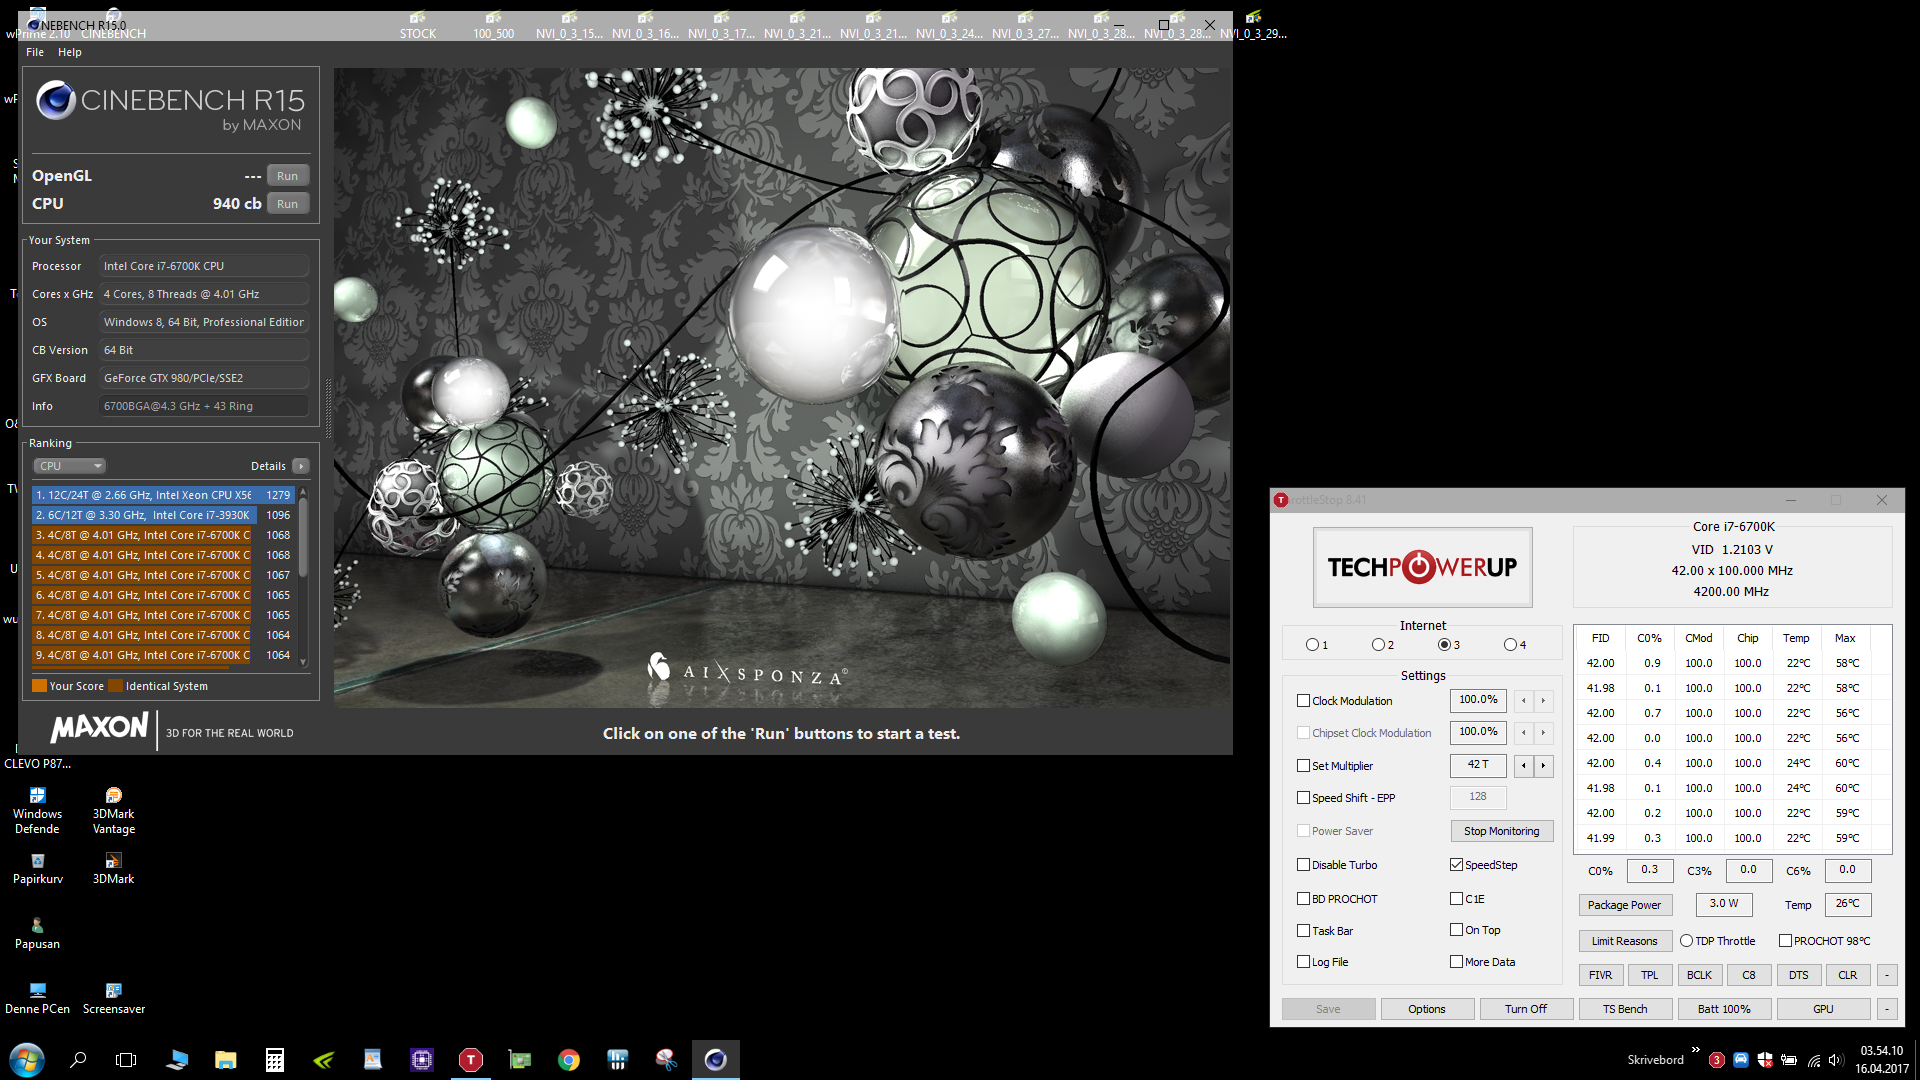This screenshot has width=1920, height=1080.
Task: Click the volume speaker tray icon
Action: coord(1835,1060)
